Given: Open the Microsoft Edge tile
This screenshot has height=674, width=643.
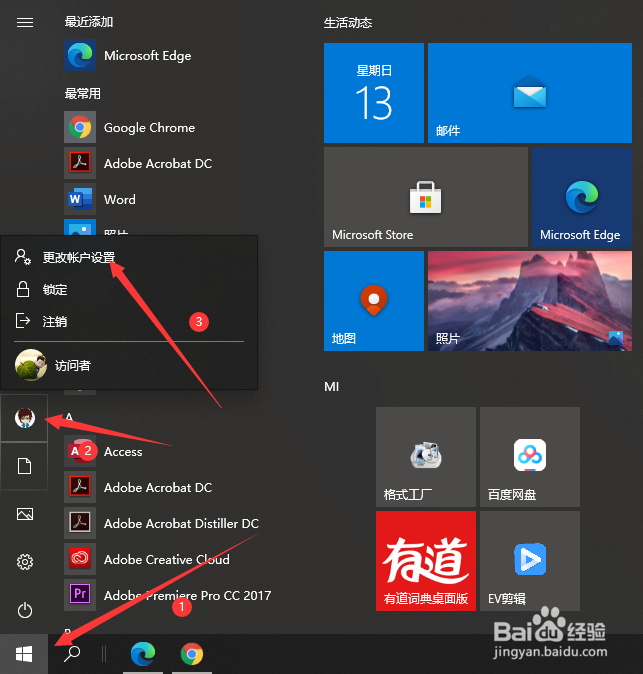Looking at the screenshot, I should pyautogui.click(x=582, y=197).
